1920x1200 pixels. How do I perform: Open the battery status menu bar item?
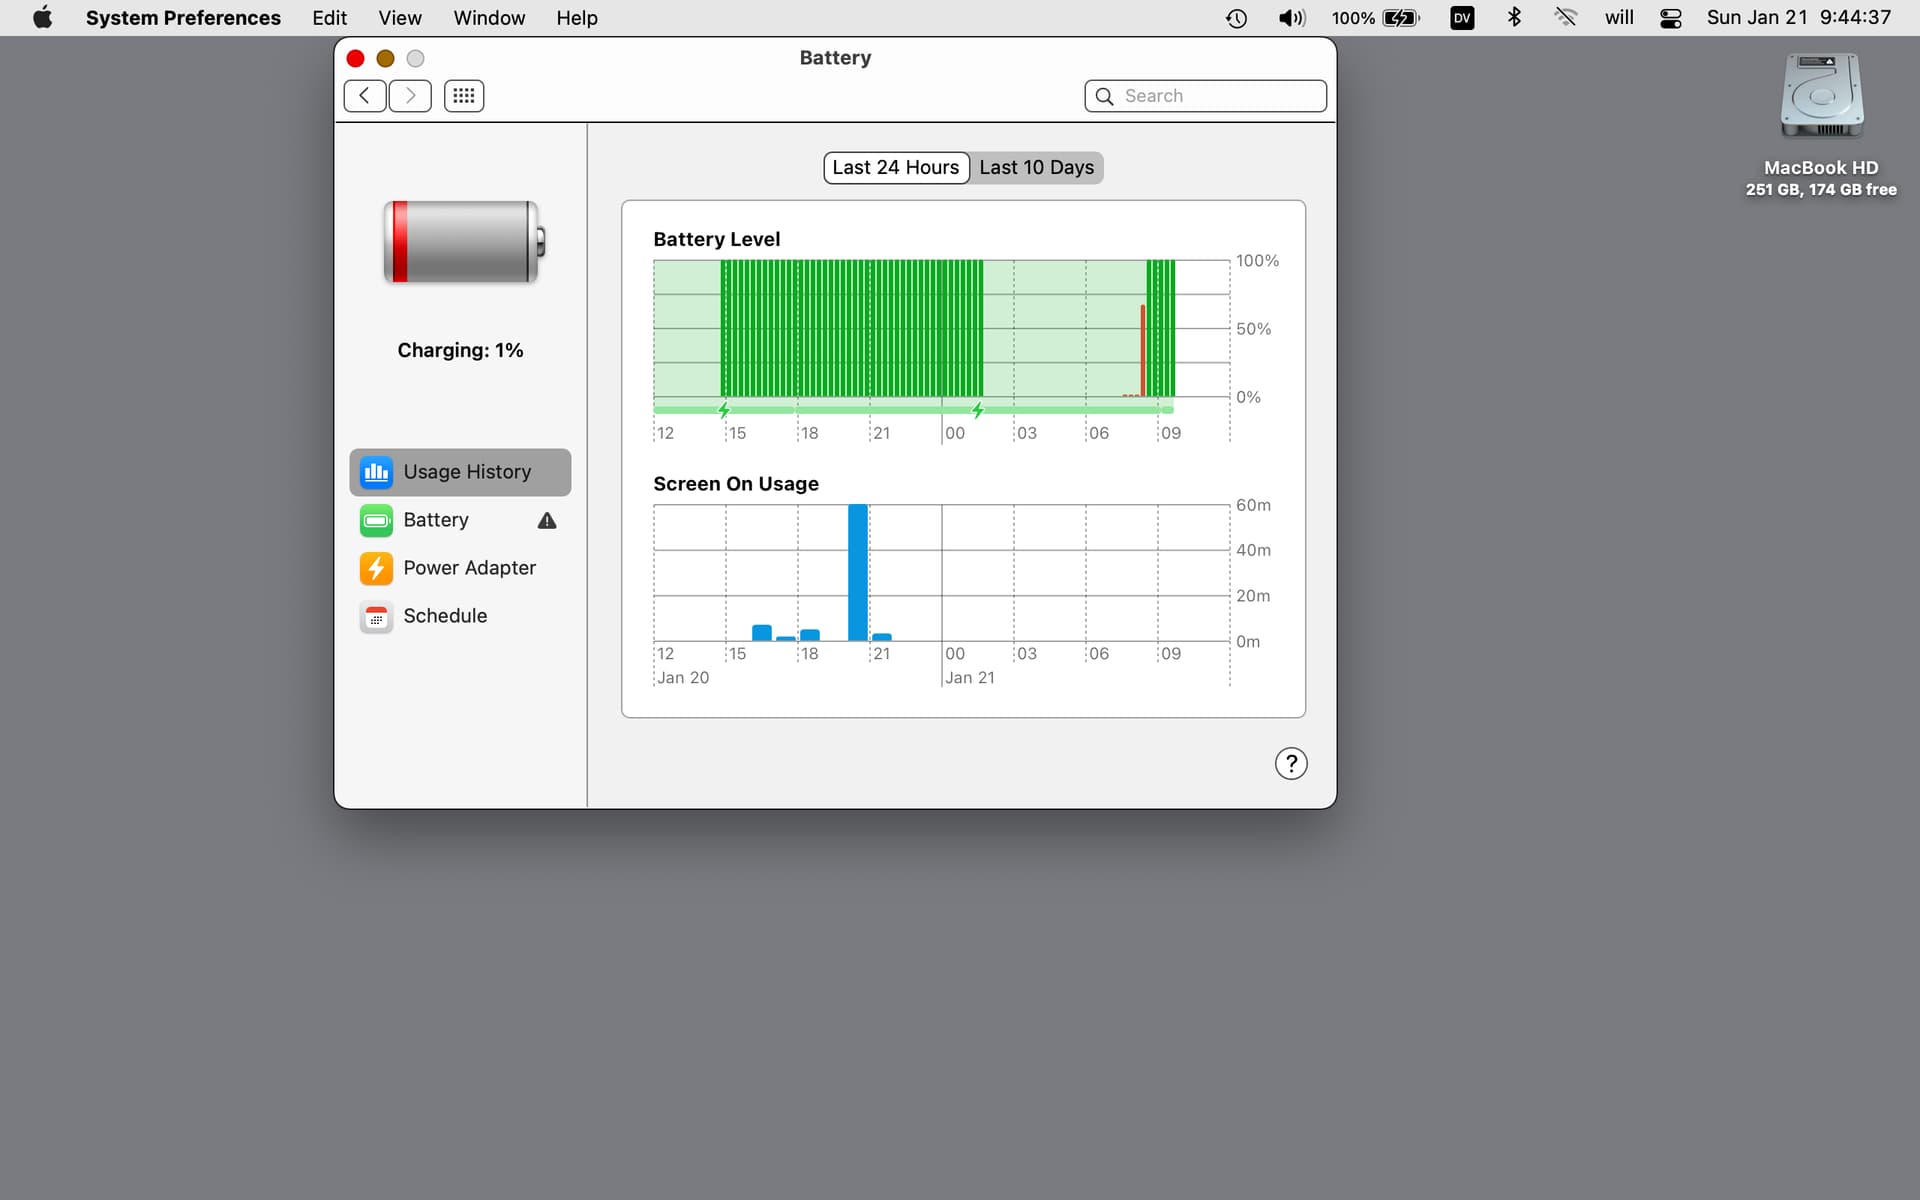(1376, 18)
